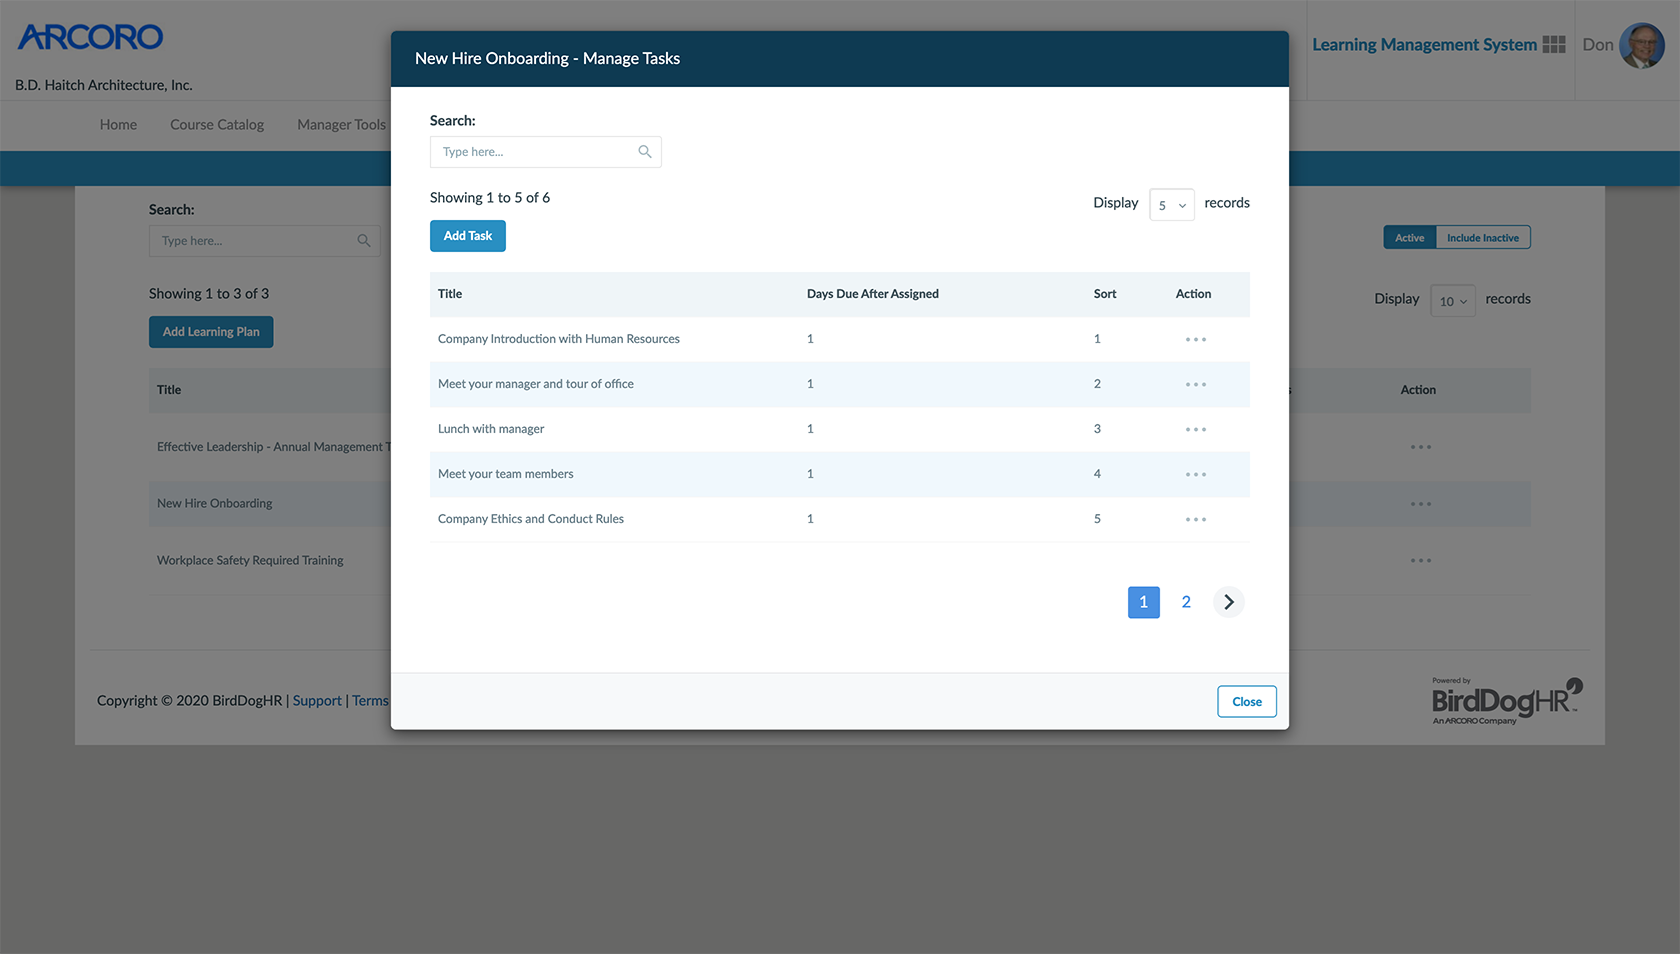Click the ARCORO company logo
Screen dimensions: 1680x954
pos(90,37)
